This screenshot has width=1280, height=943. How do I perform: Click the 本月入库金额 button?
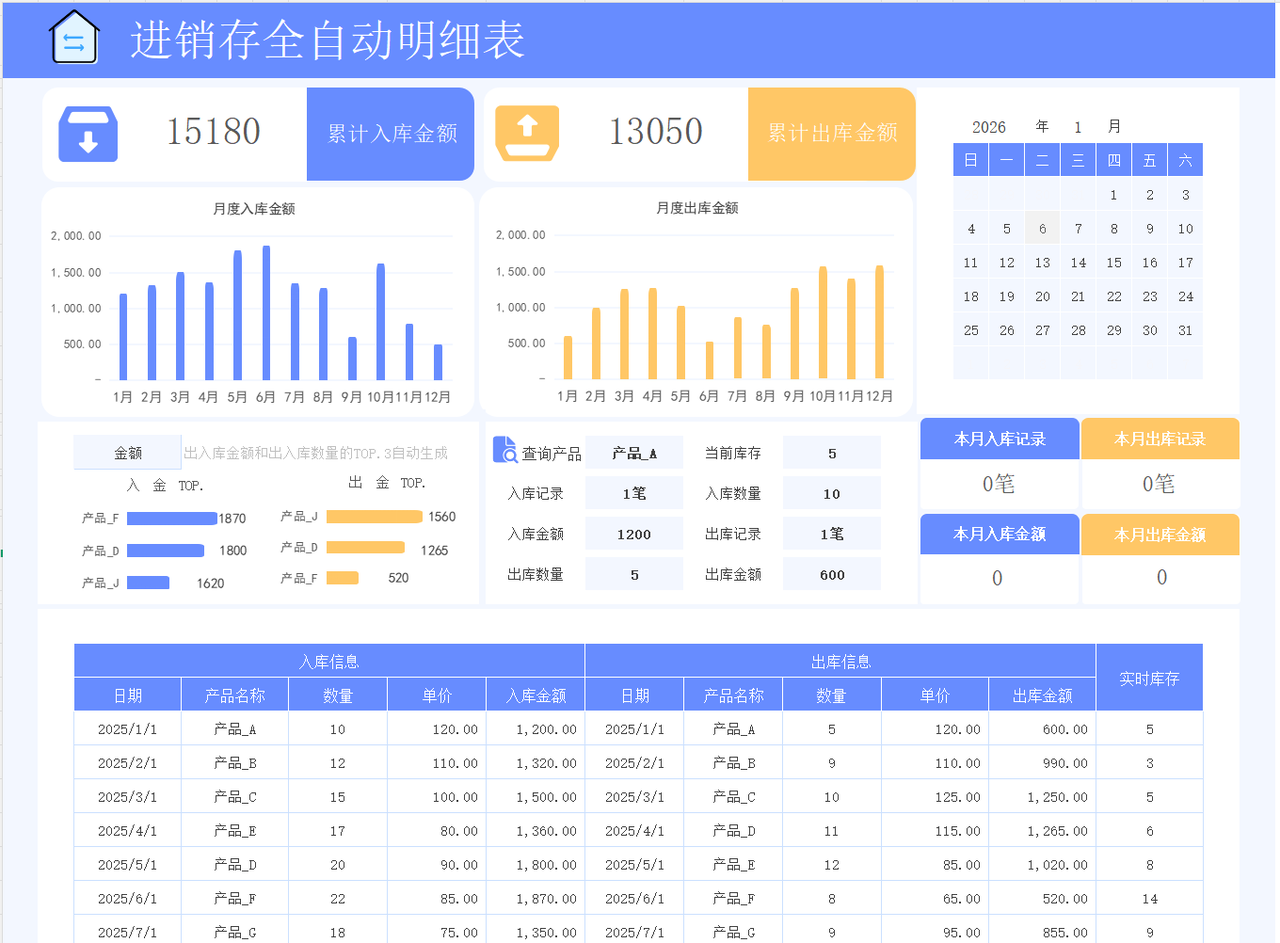coord(999,534)
